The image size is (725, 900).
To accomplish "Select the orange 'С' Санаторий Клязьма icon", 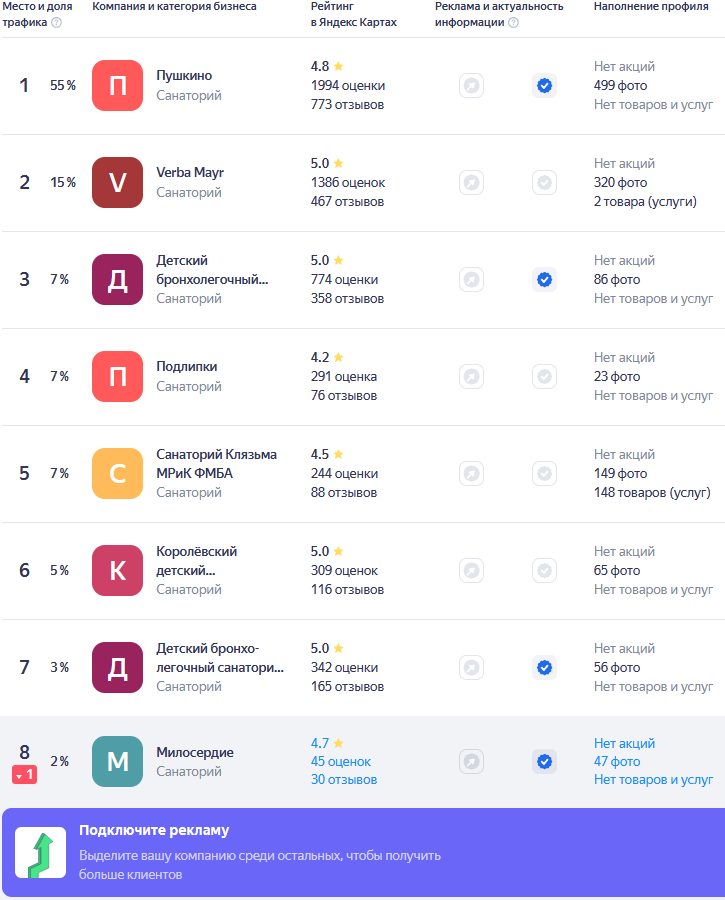I will tap(117, 474).
